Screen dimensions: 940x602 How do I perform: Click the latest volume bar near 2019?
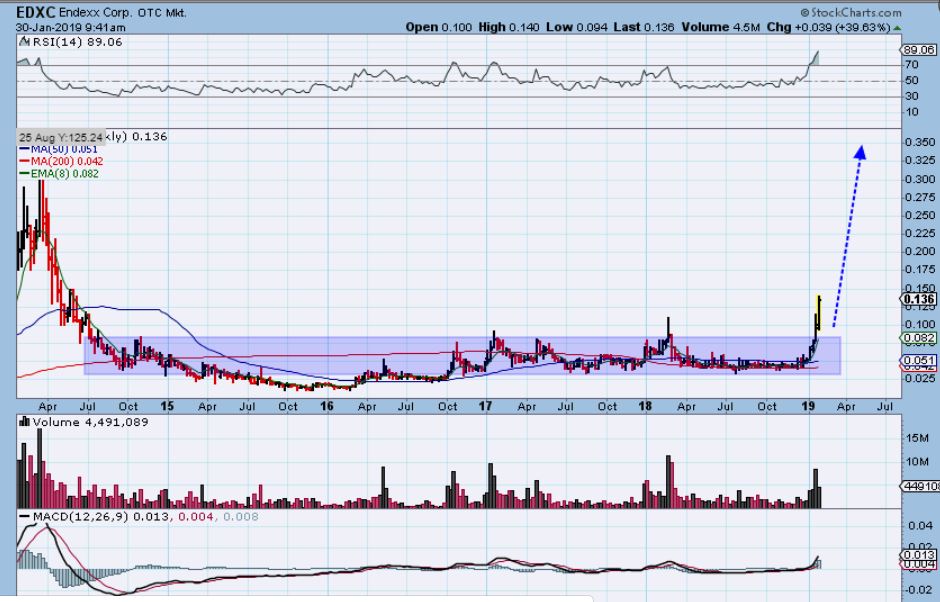(819, 496)
